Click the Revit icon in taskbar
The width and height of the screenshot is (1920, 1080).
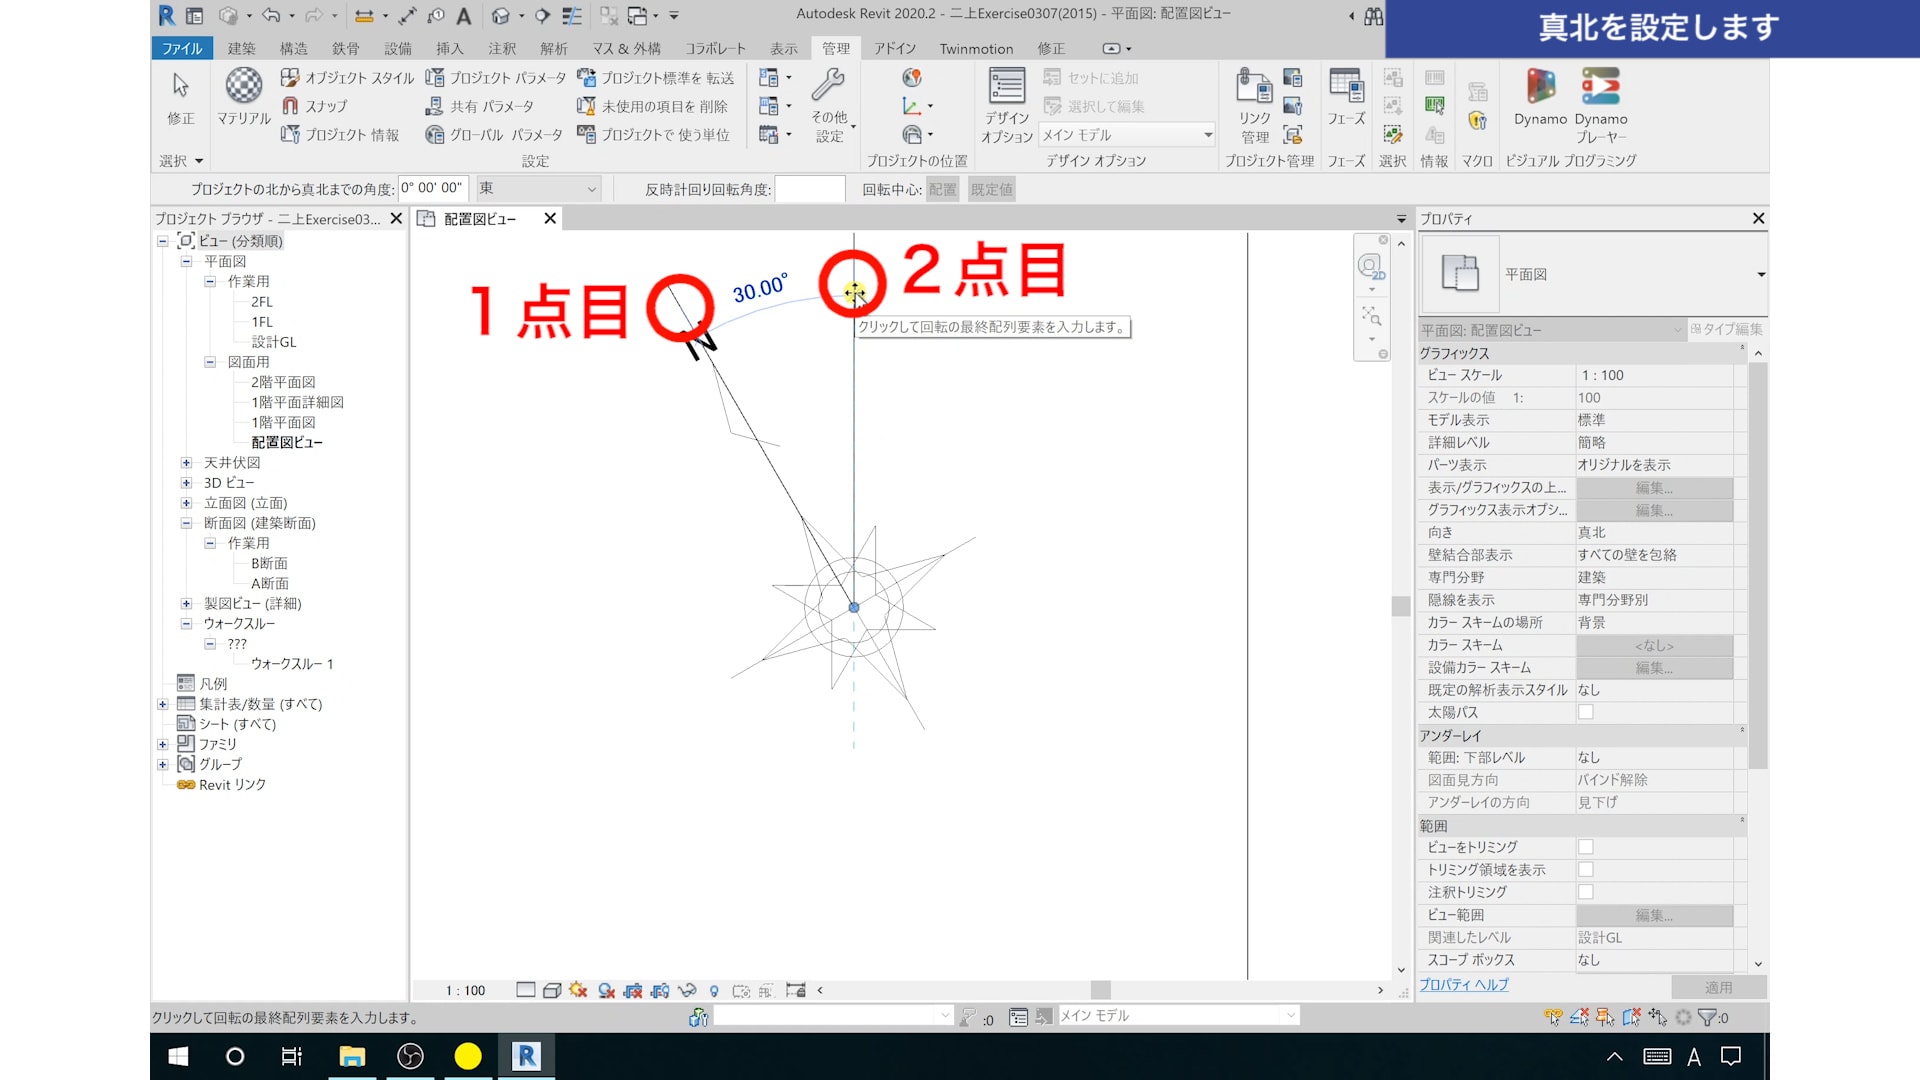pos(526,1056)
